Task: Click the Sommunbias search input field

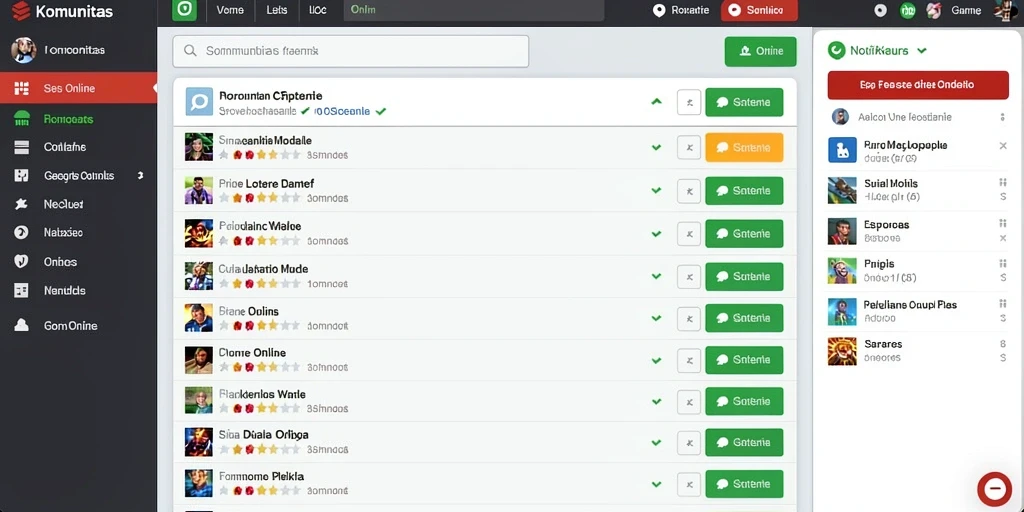Action: (351, 51)
